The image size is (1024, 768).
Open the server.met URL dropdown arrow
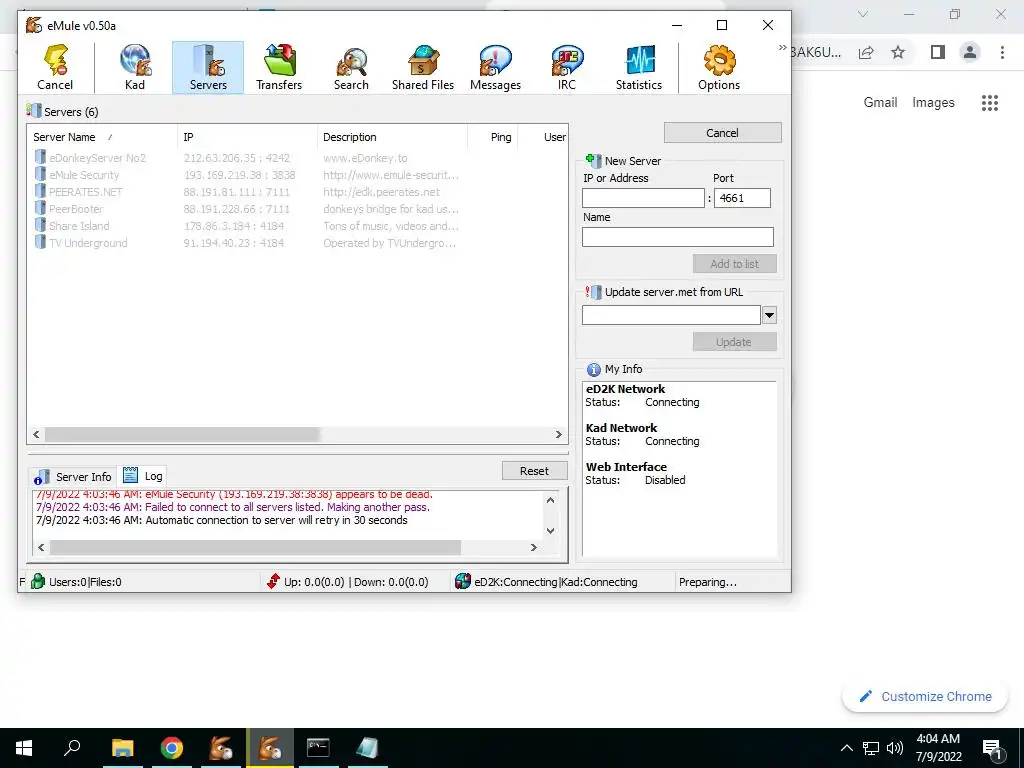[x=769, y=315]
